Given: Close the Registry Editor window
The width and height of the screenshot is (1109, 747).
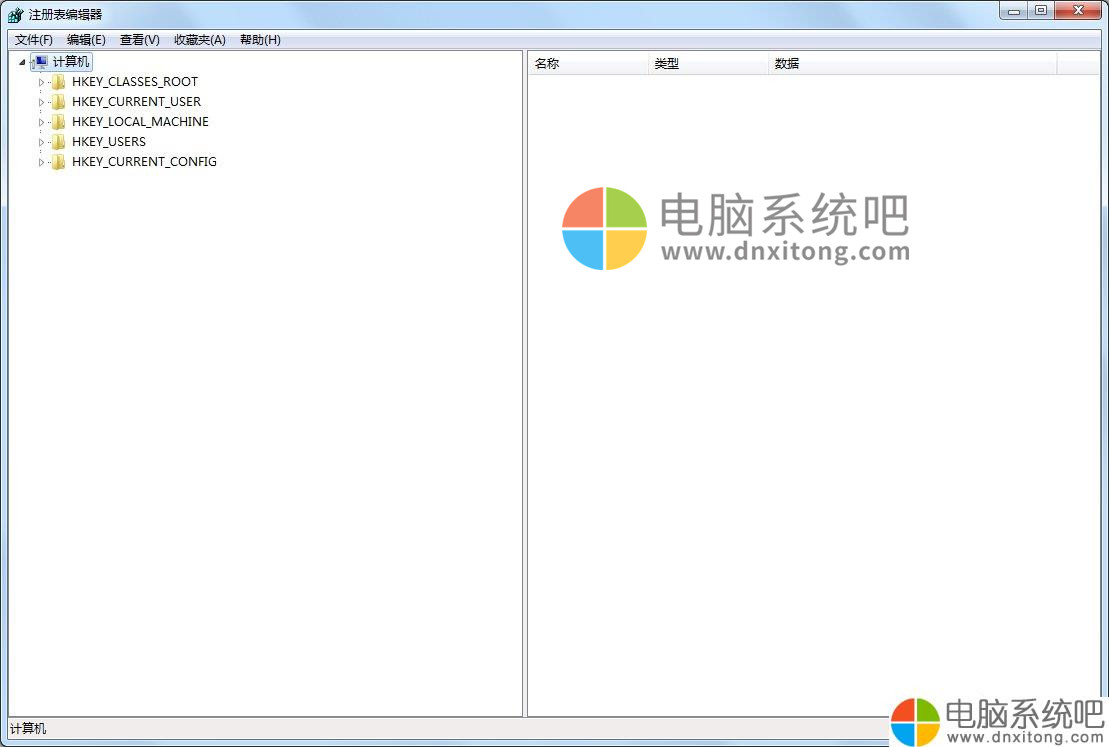Looking at the screenshot, I should point(1078,11).
